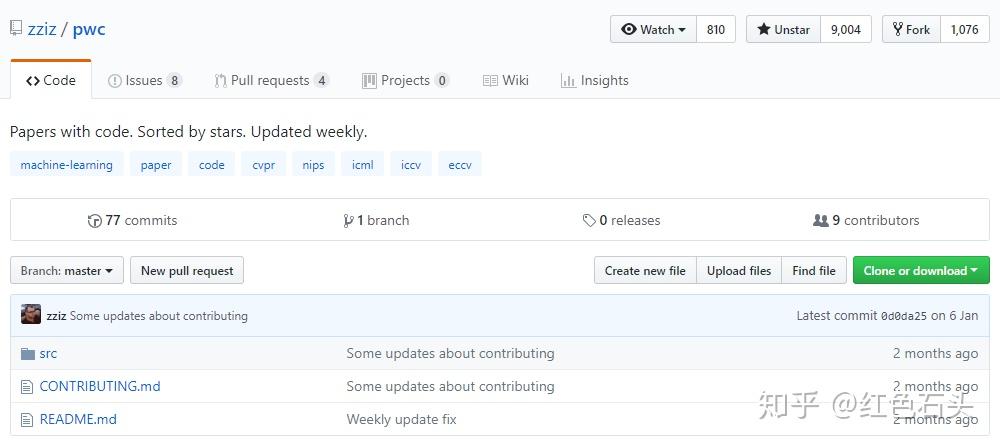1000x446 pixels.
Task: Click the Projects board icon
Action: tap(369, 80)
